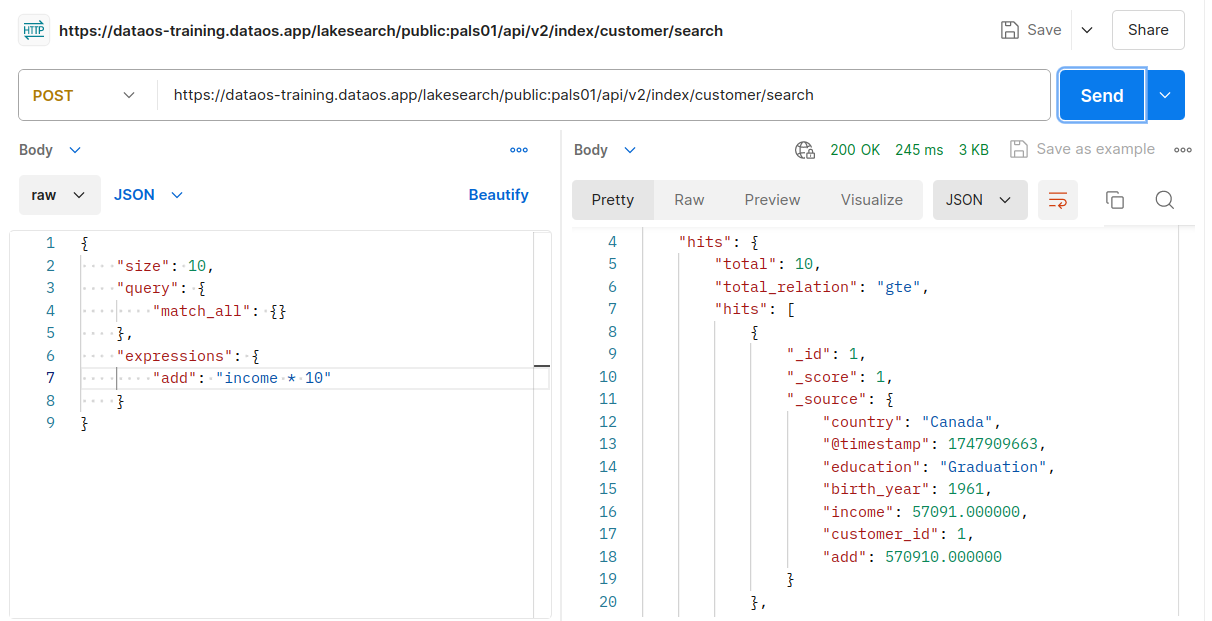Screen dimensions: 1212x621
Task: Open the Send button options arrow
Action: click(1165, 95)
